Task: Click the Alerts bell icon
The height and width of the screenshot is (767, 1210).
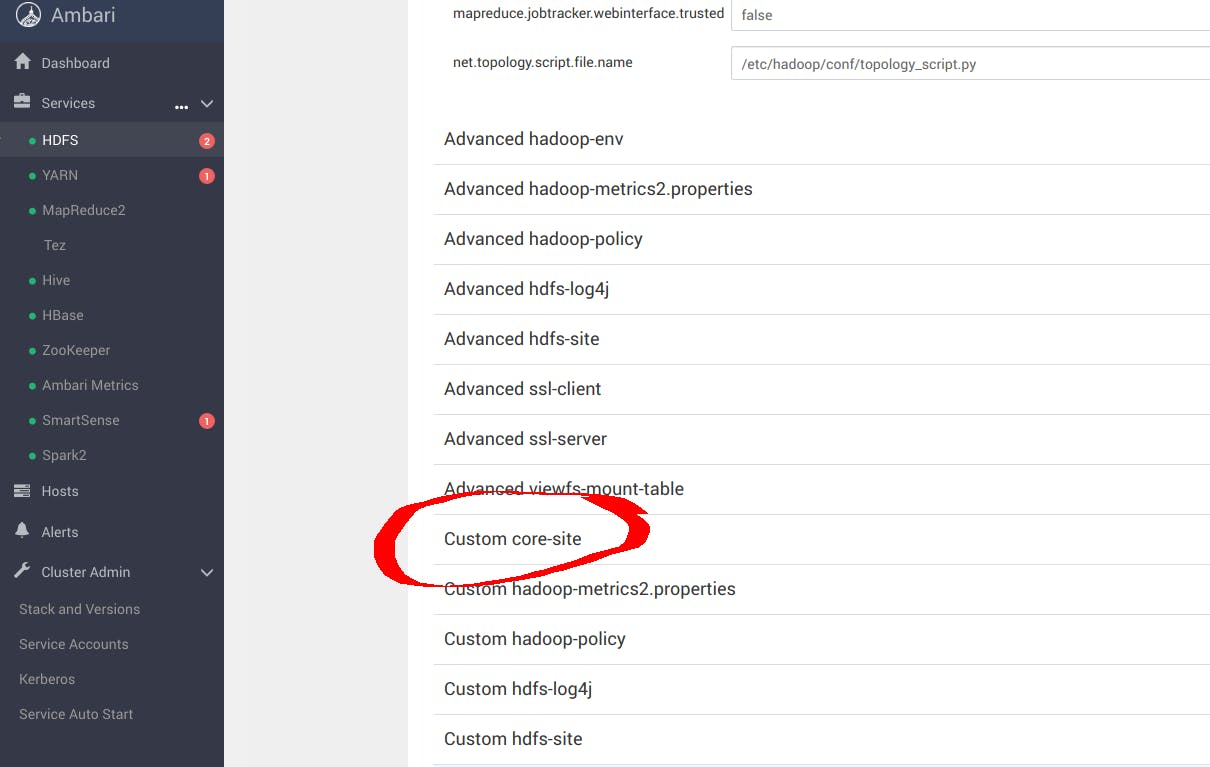Action: click(22, 531)
